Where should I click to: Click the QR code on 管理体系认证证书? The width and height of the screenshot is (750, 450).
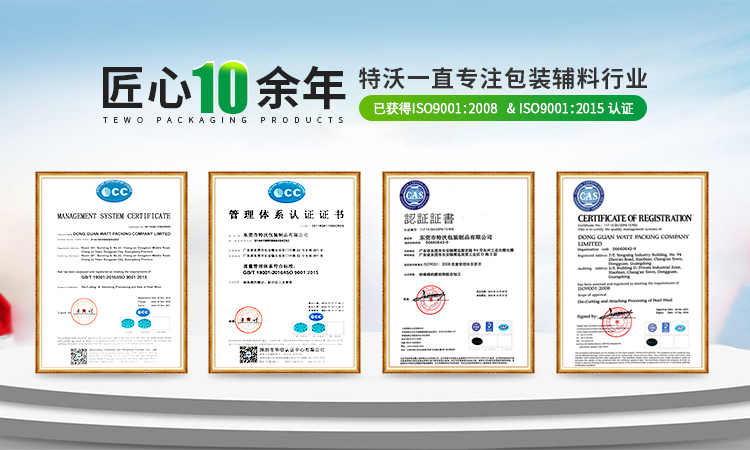point(248,355)
